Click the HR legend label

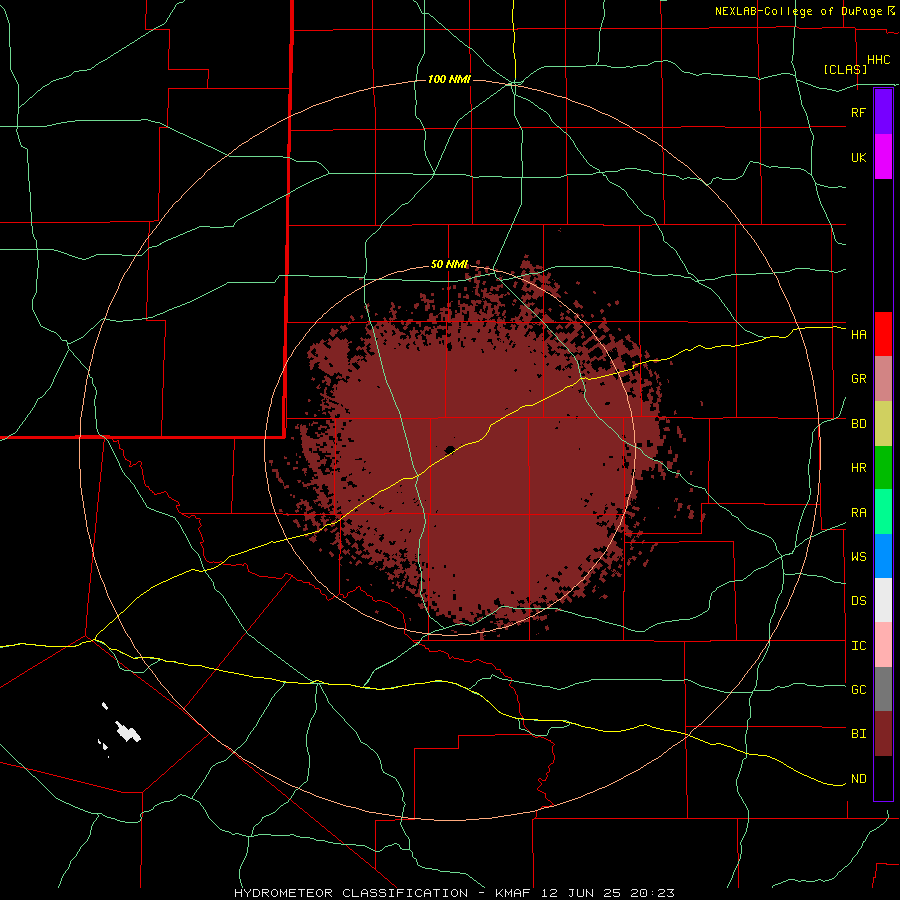pos(858,468)
